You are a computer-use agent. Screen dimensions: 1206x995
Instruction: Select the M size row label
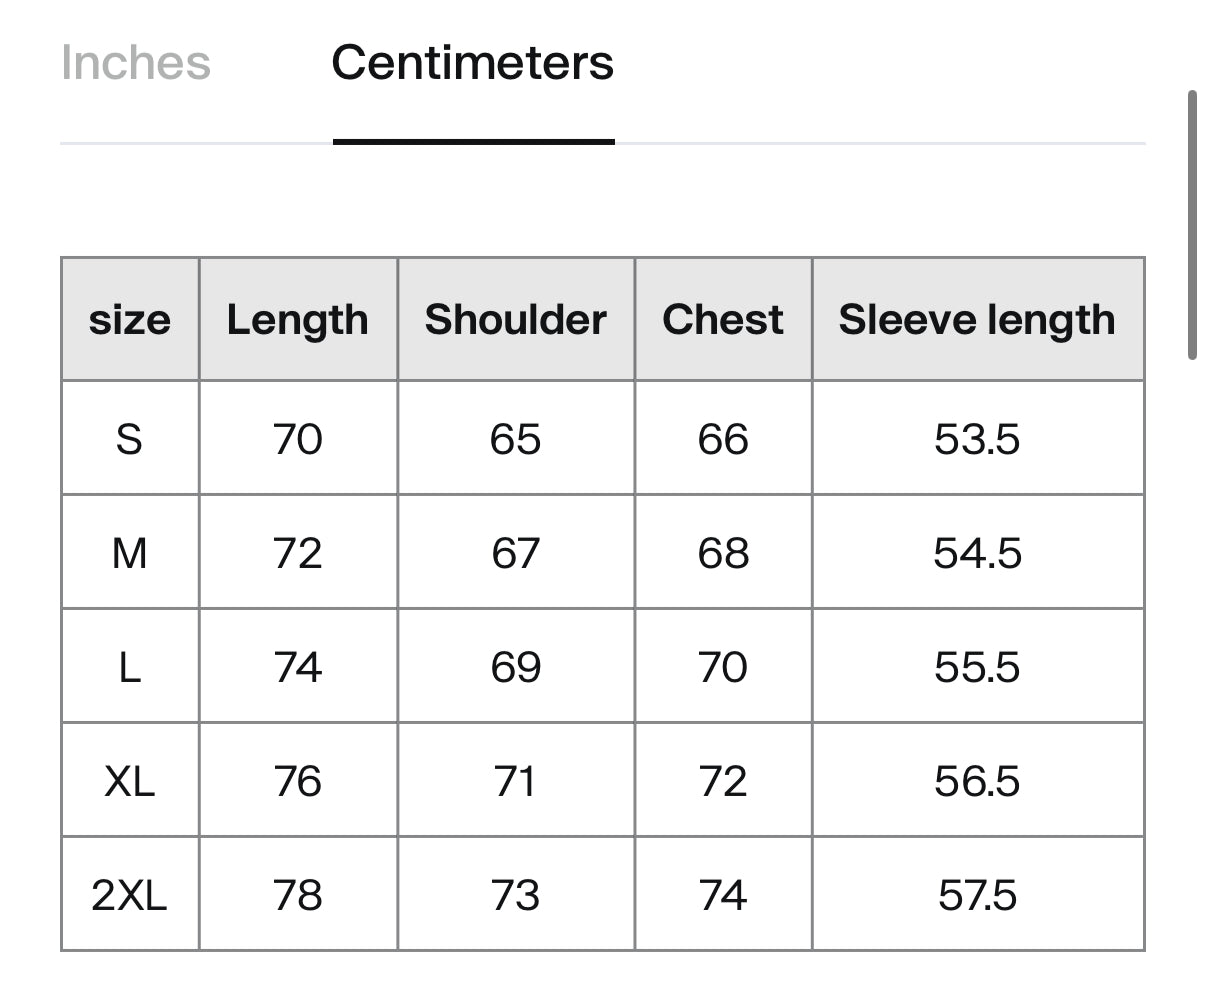130,552
